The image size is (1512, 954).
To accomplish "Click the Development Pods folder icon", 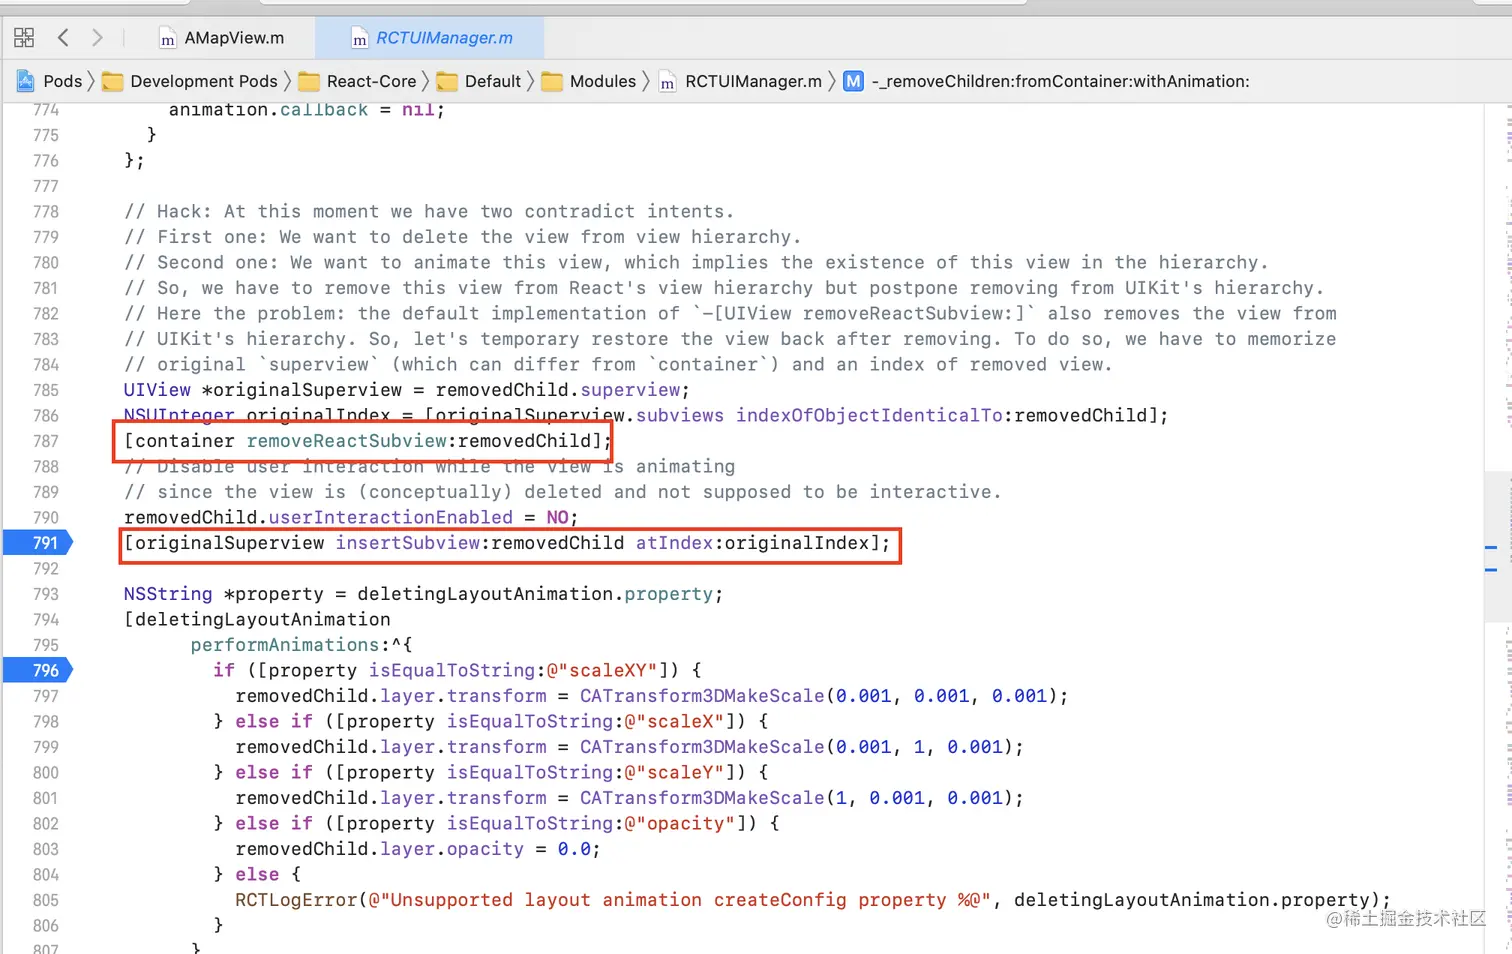I will (113, 81).
